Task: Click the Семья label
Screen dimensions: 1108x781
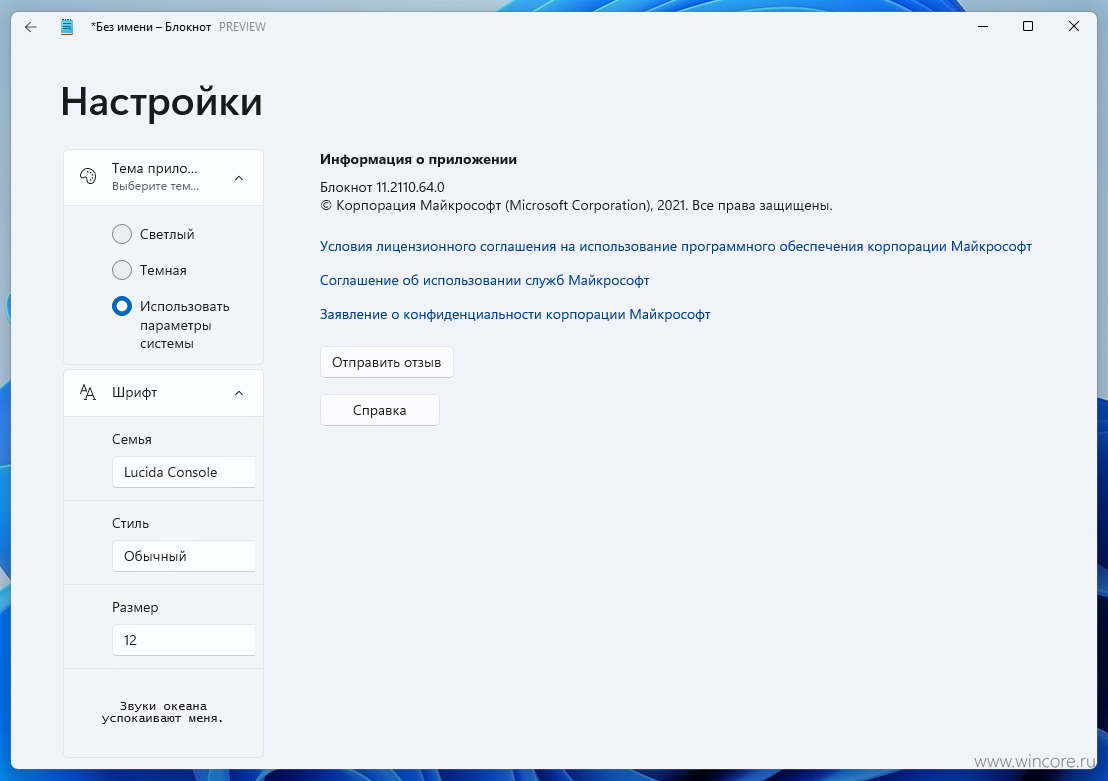Action: (131, 440)
